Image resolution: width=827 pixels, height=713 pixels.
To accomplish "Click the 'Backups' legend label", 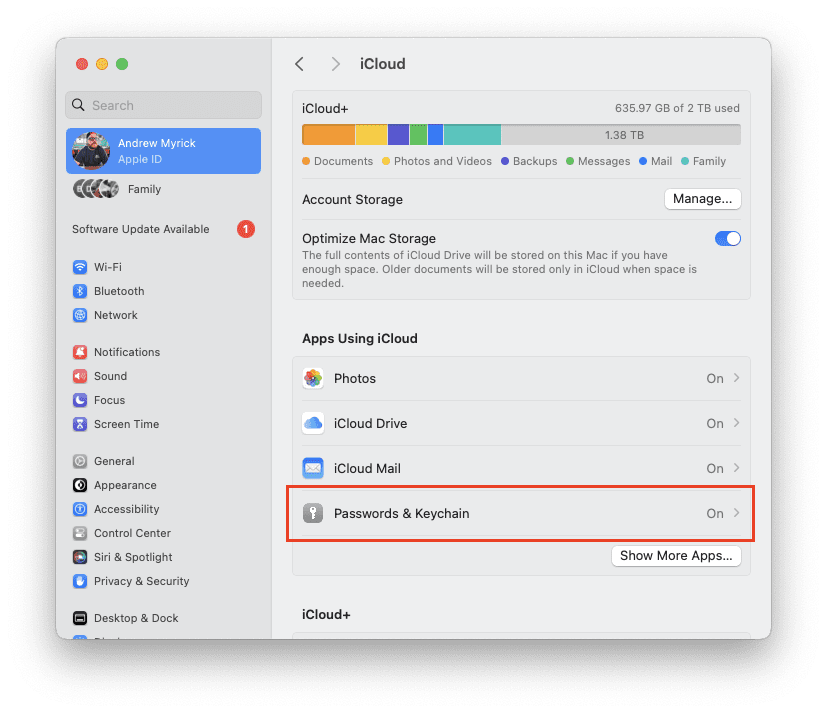I will click(x=535, y=161).
